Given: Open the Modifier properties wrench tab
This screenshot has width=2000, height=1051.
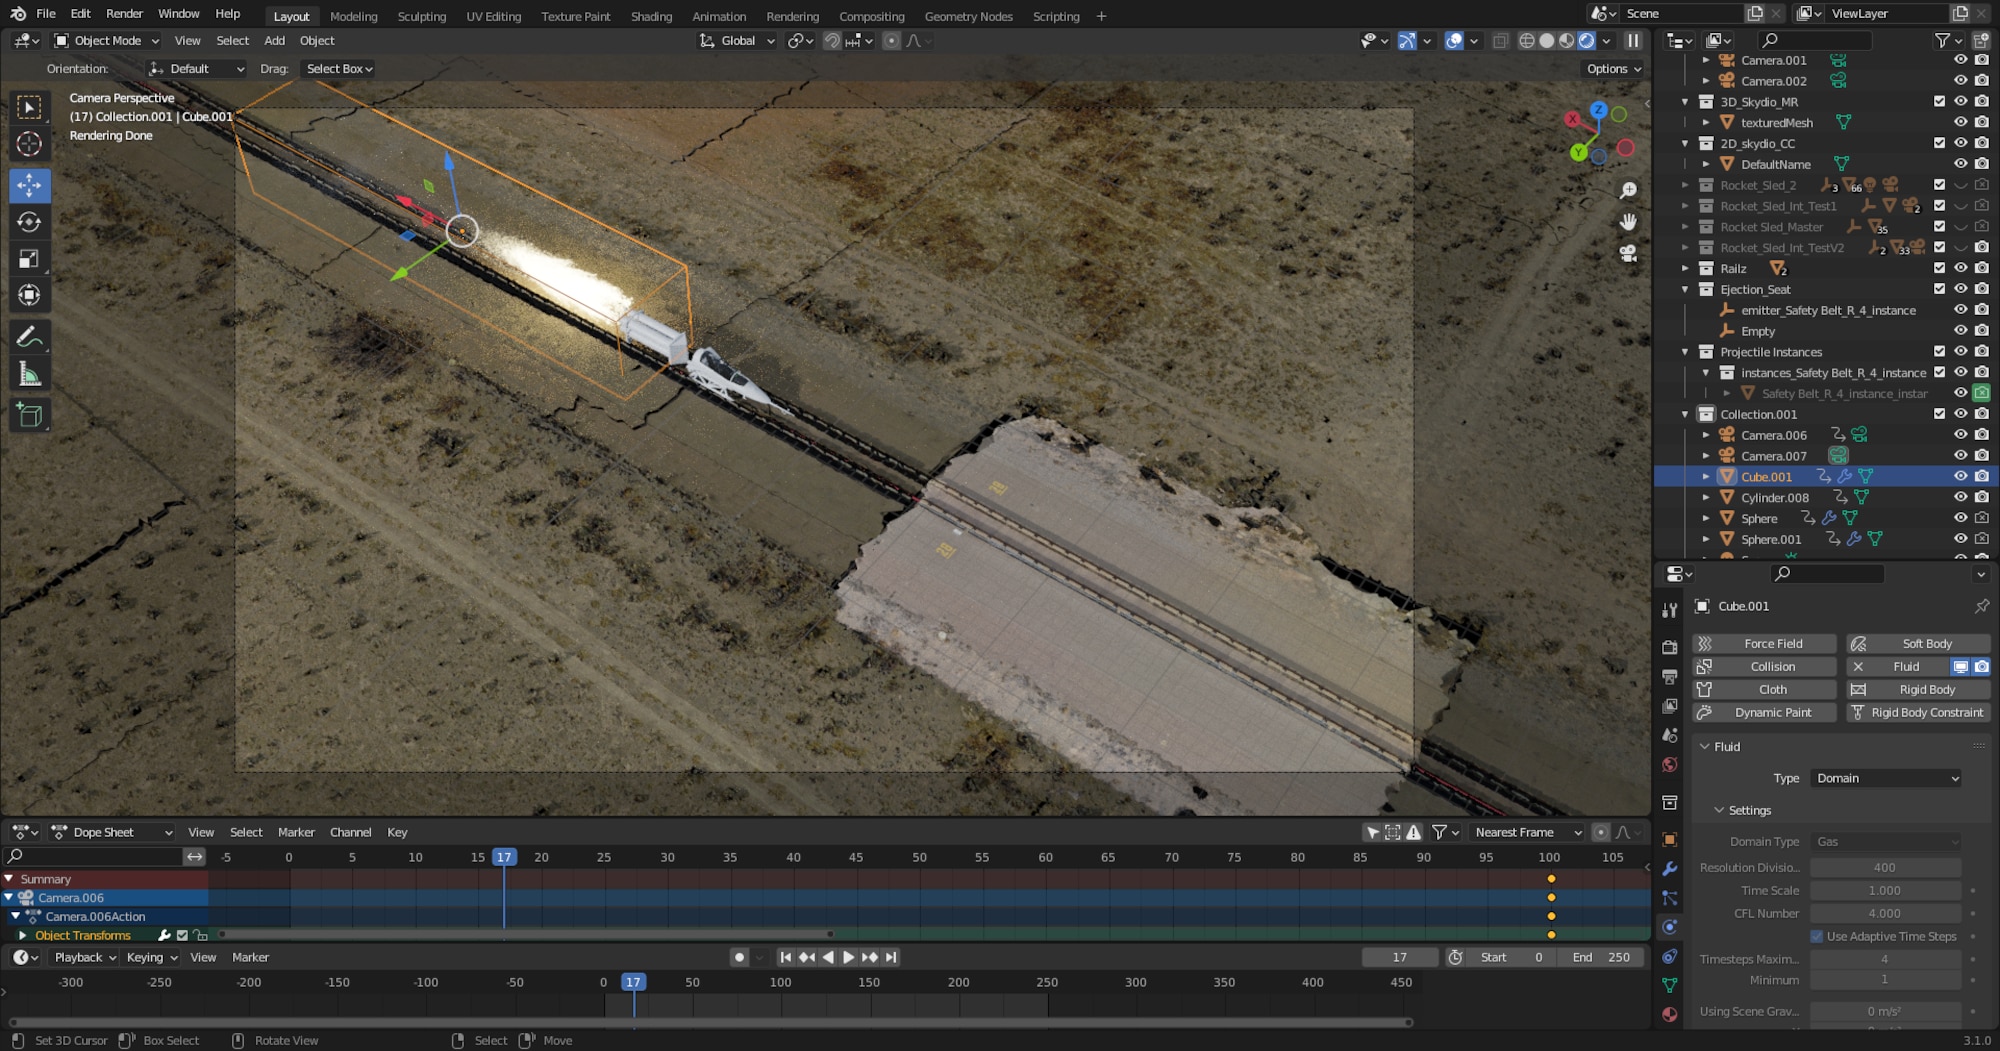Looking at the screenshot, I should [x=1669, y=869].
